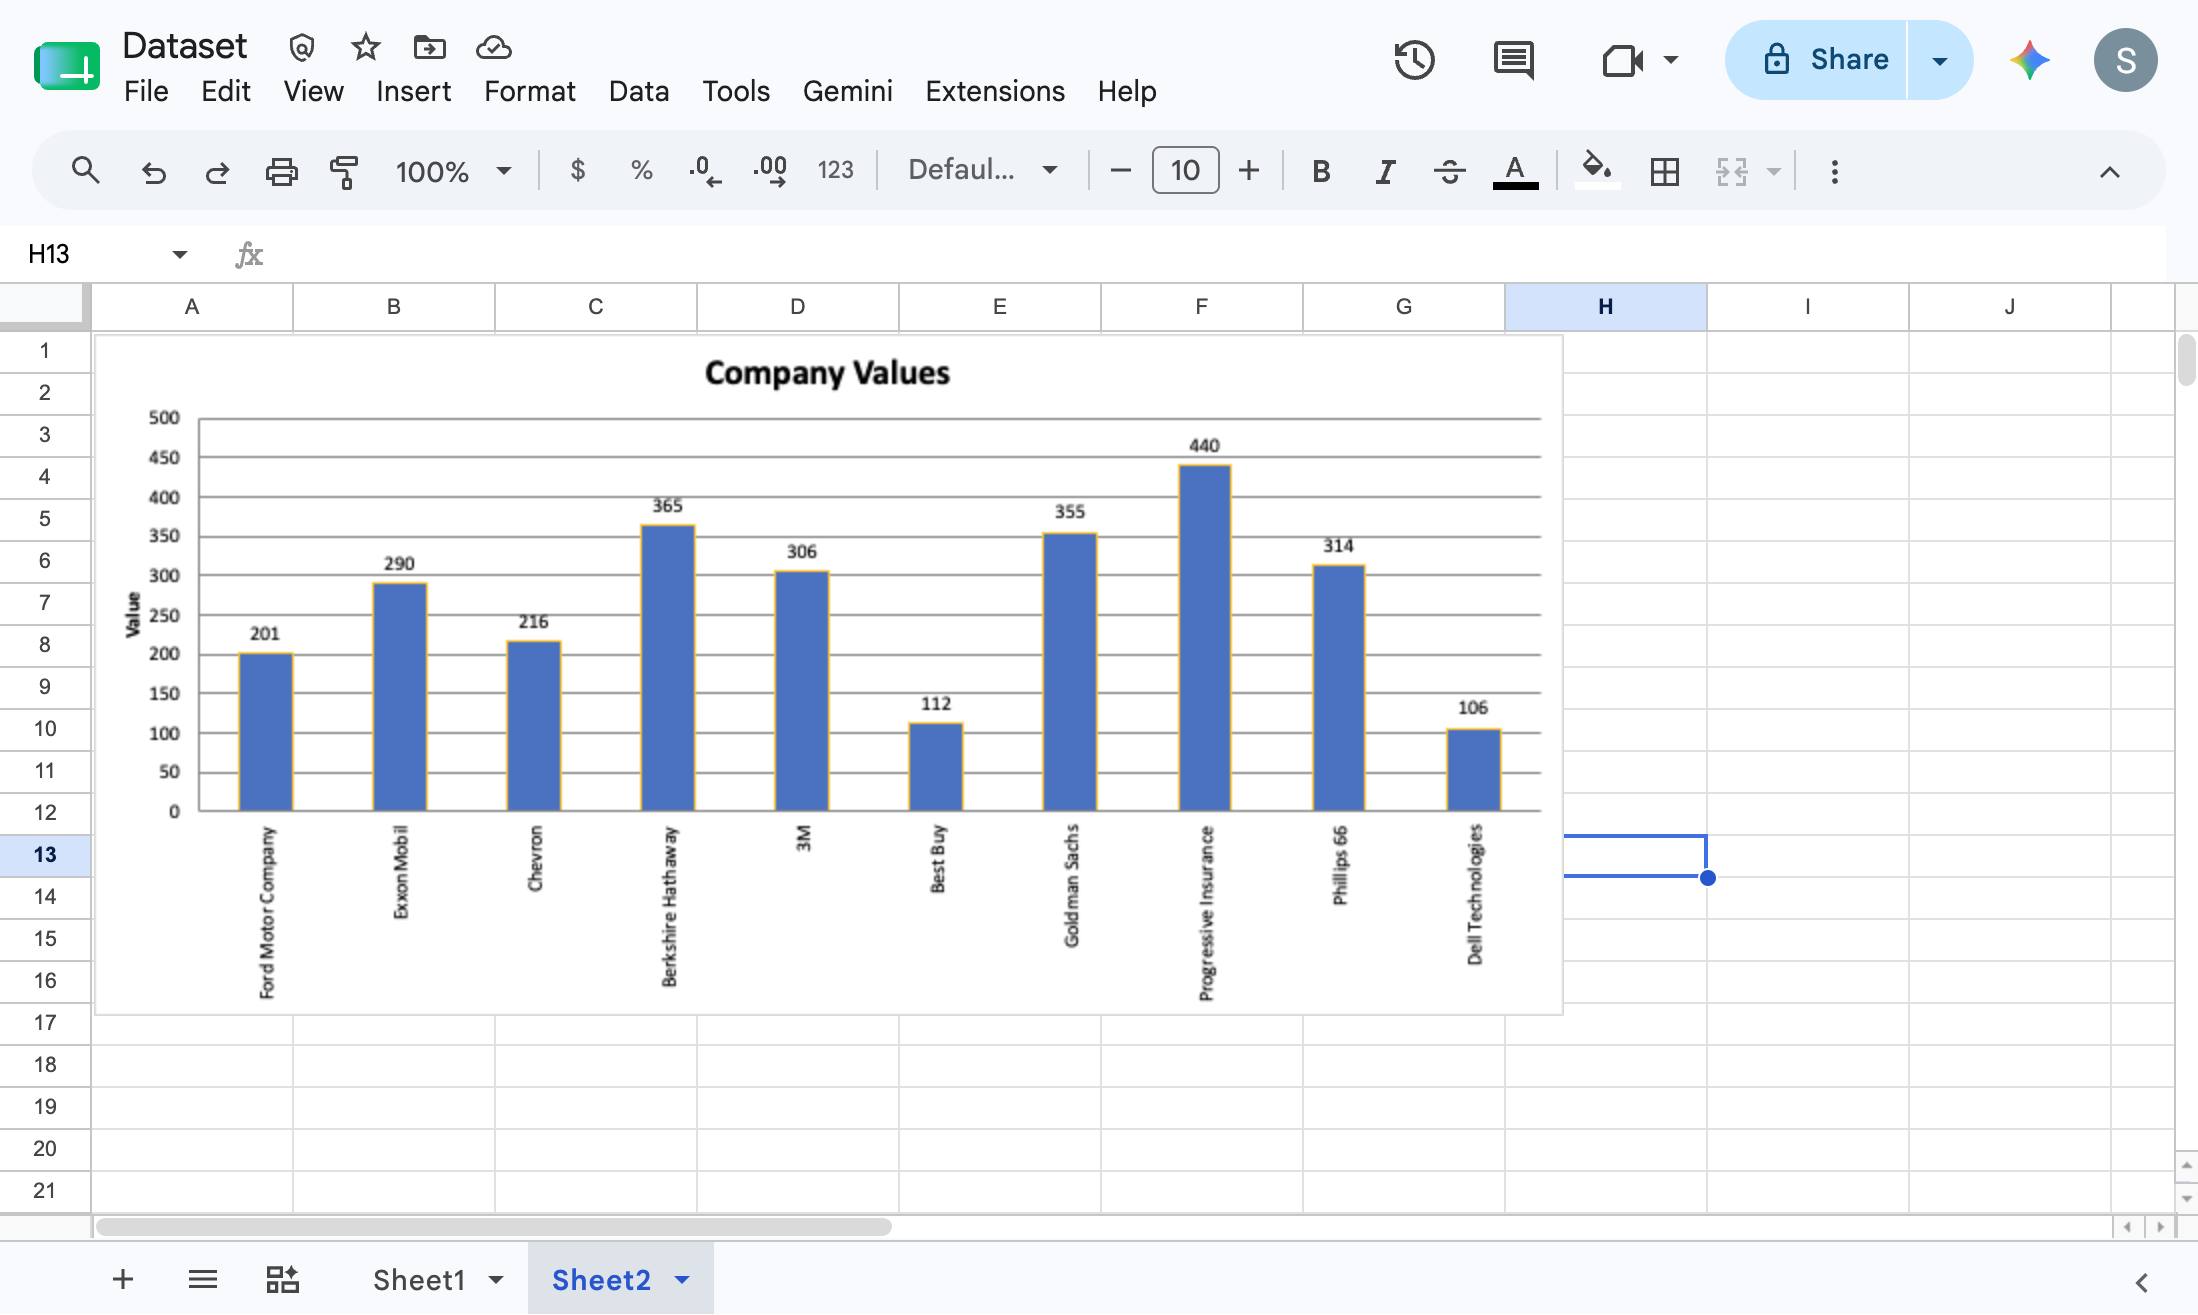Increase font size plus button
Image resolution: width=2198 pixels, height=1315 pixels.
coord(1249,171)
